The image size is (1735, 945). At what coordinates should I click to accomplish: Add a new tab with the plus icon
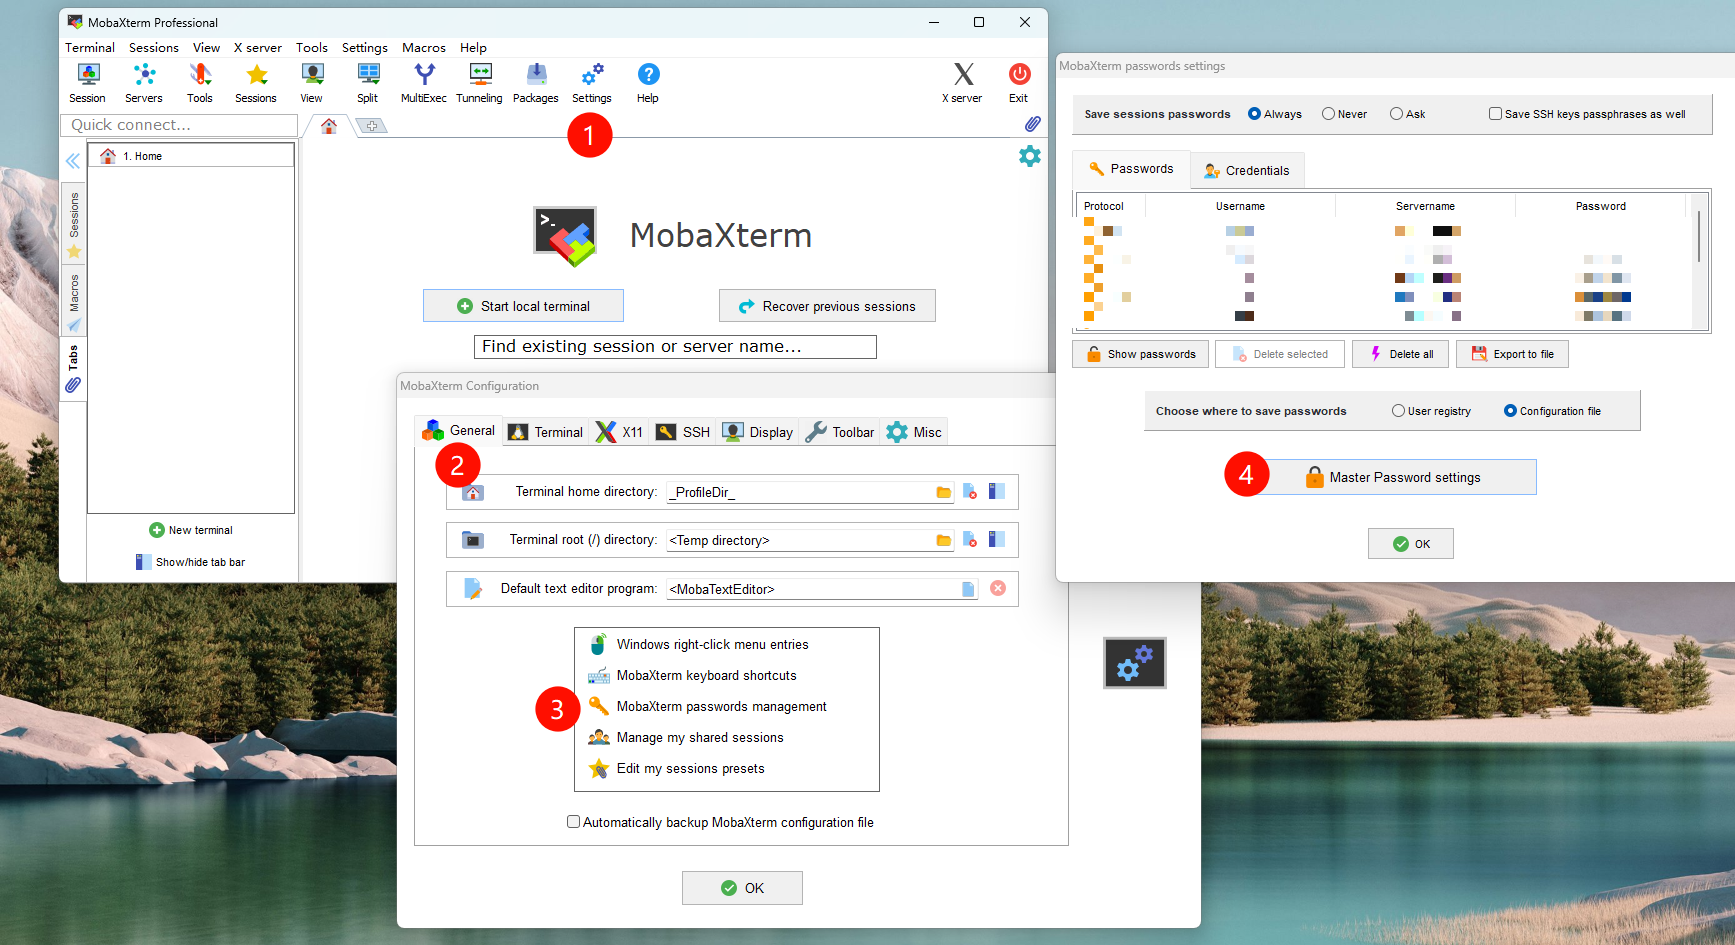click(x=372, y=126)
